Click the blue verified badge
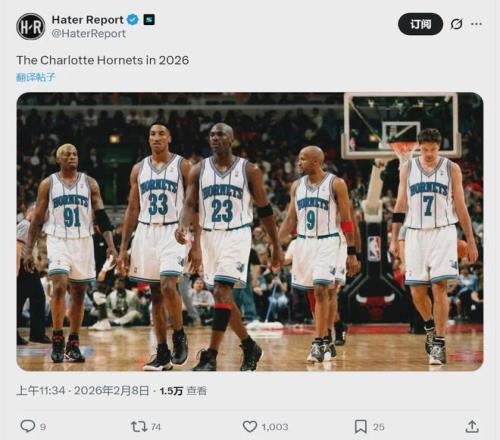Image resolution: width=500 pixels, height=440 pixels. (133, 20)
